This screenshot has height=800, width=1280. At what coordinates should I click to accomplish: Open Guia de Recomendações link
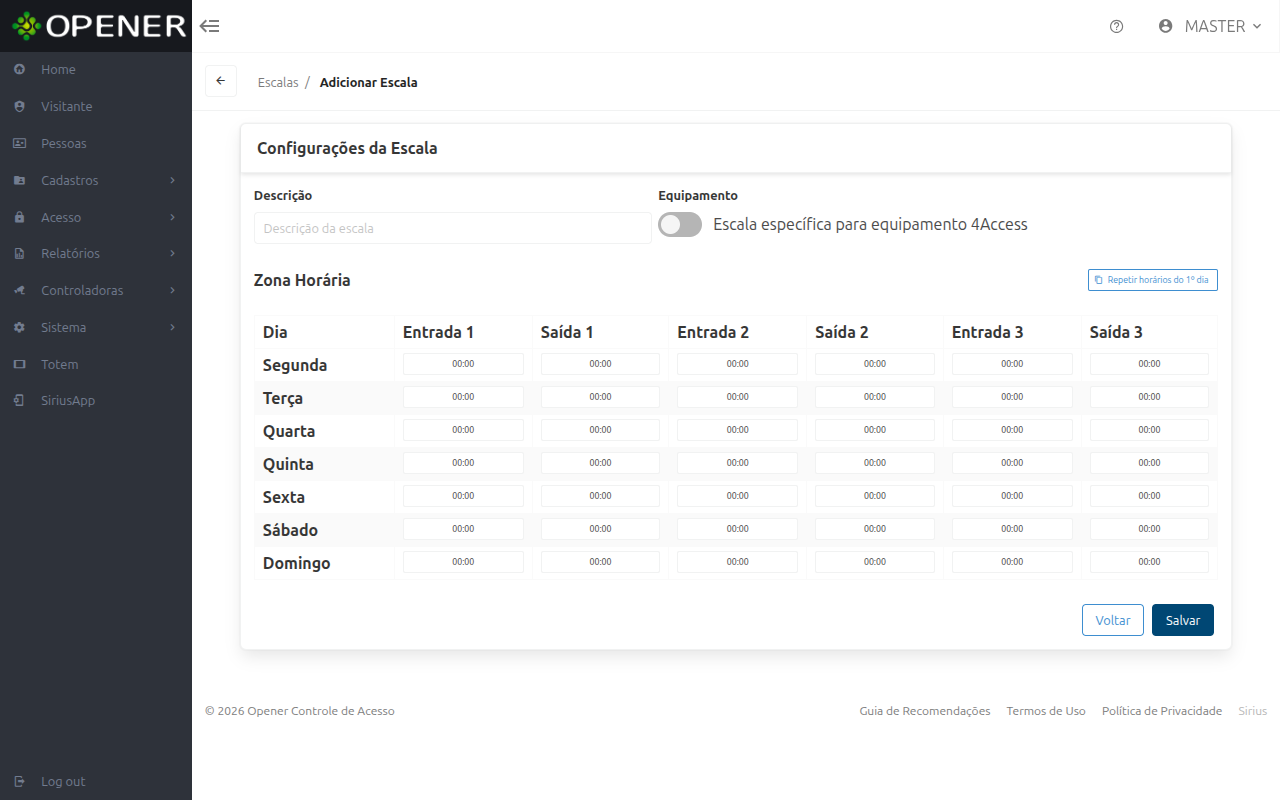pyautogui.click(x=925, y=711)
